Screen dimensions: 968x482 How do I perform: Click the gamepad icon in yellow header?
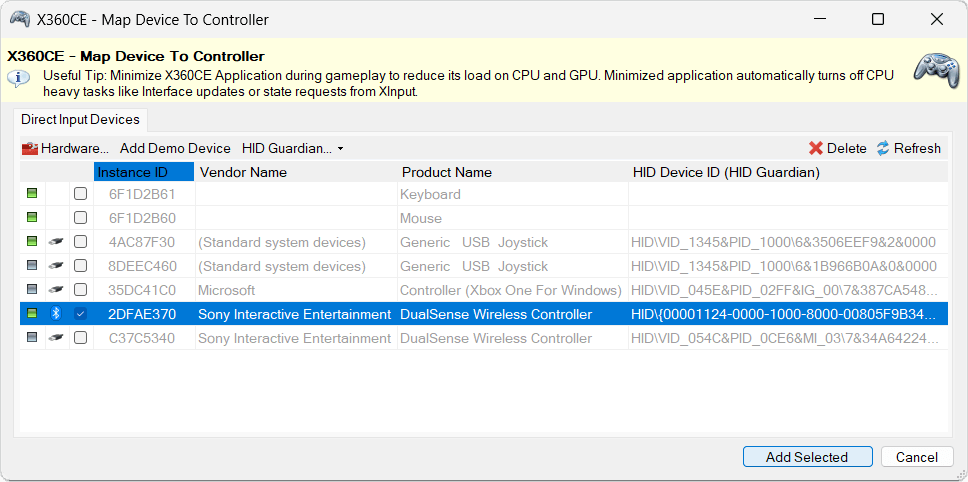pos(936,69)
